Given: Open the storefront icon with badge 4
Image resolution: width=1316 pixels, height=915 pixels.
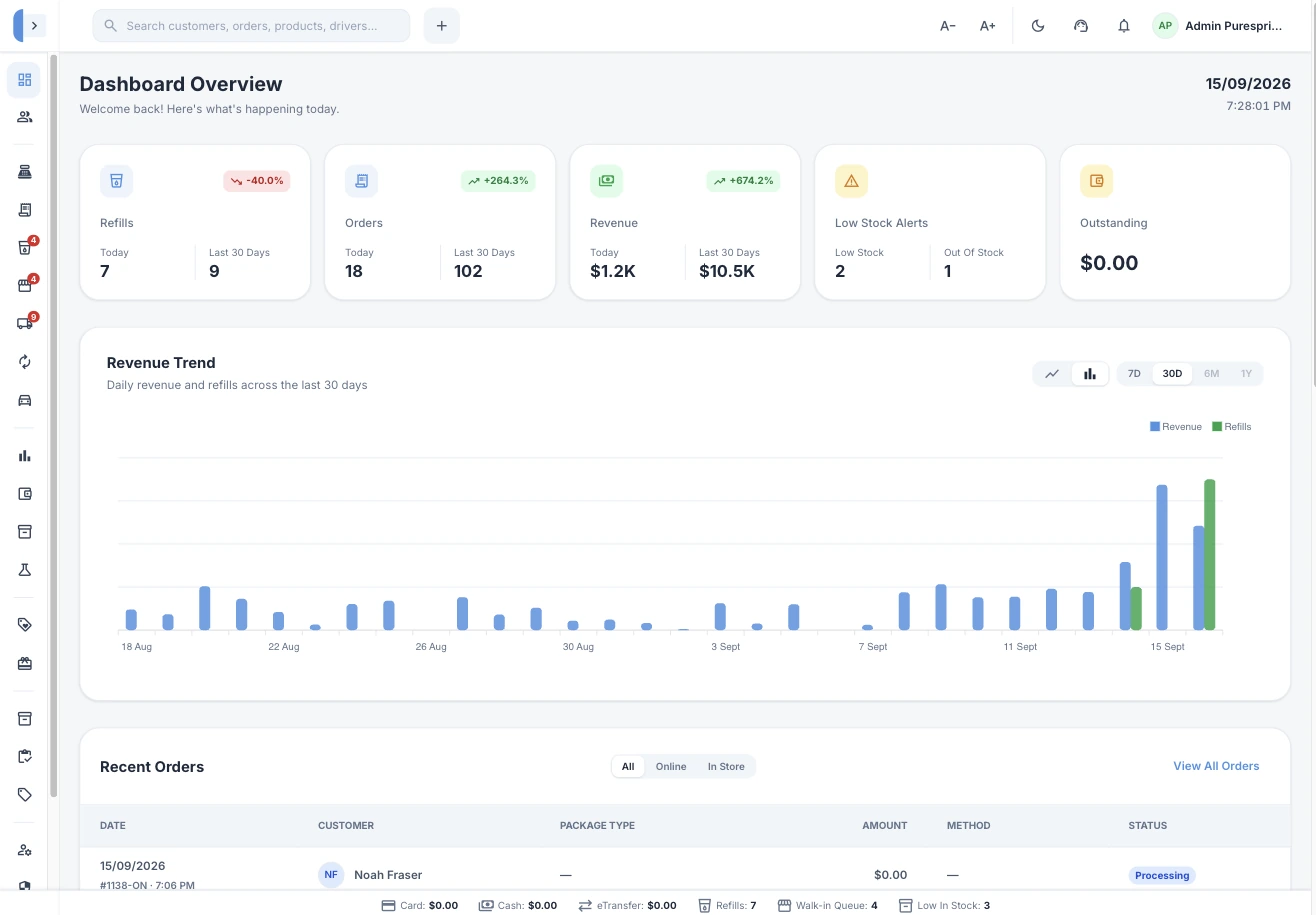Looking at the screenshot, I should (24, 286).
